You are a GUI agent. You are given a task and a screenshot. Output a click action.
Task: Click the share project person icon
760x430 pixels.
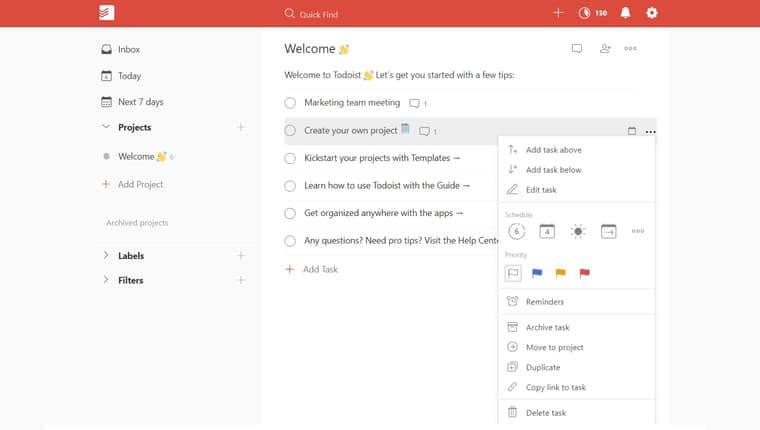click(605, 48)
